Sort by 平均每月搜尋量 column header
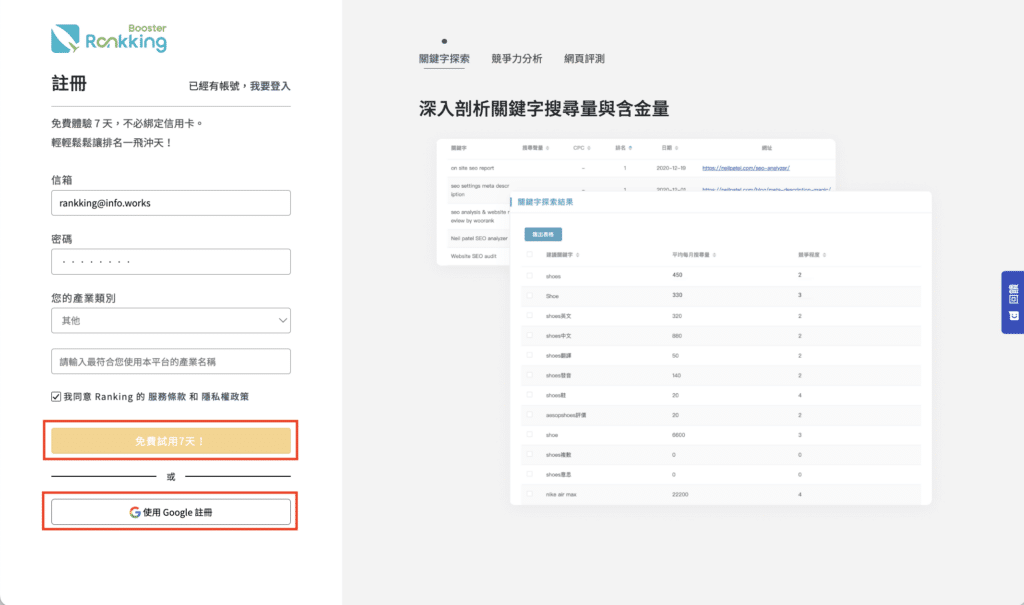 [696, 255]
